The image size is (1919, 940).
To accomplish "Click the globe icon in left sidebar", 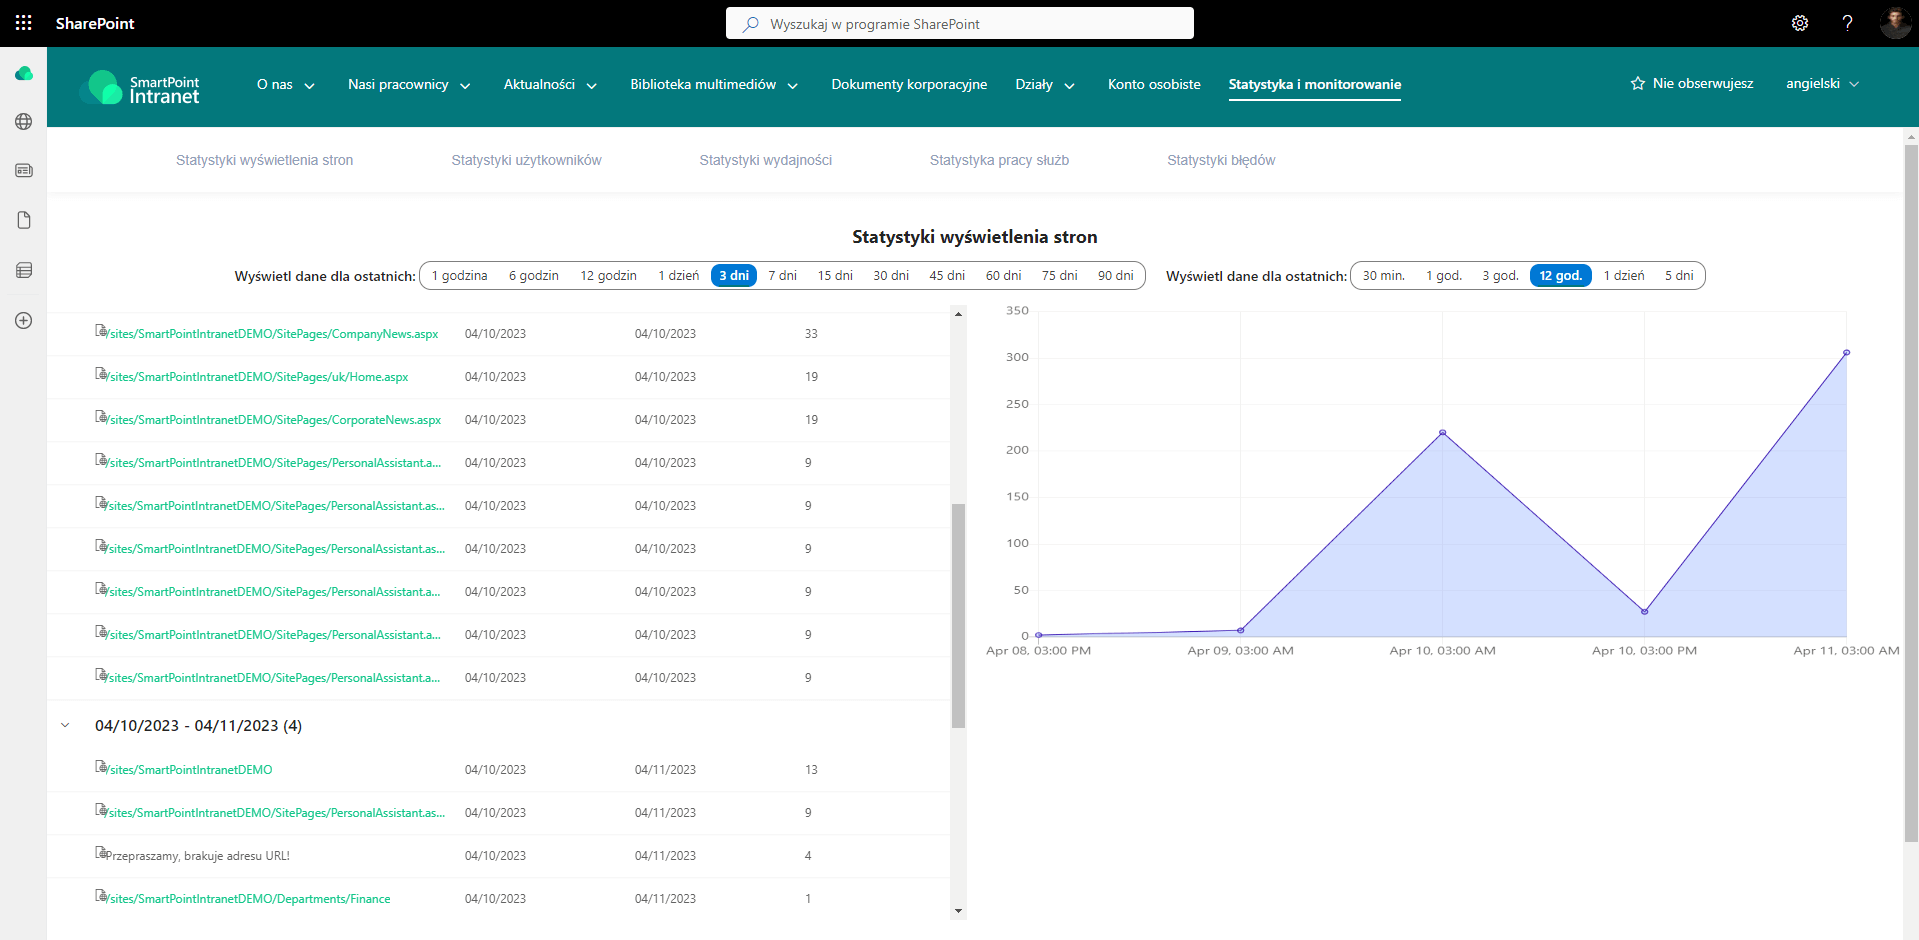I will tap(24, 122).
